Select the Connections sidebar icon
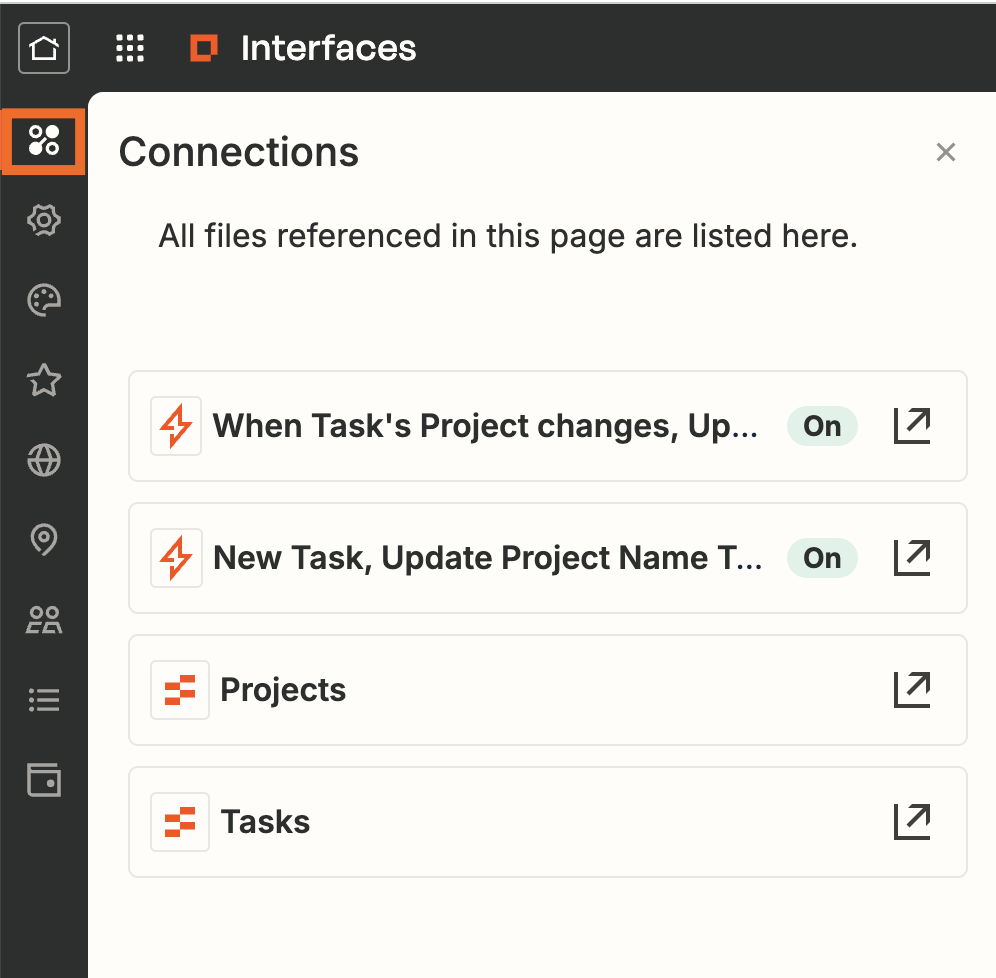The image size is (996, 978). tap(44, 140)
